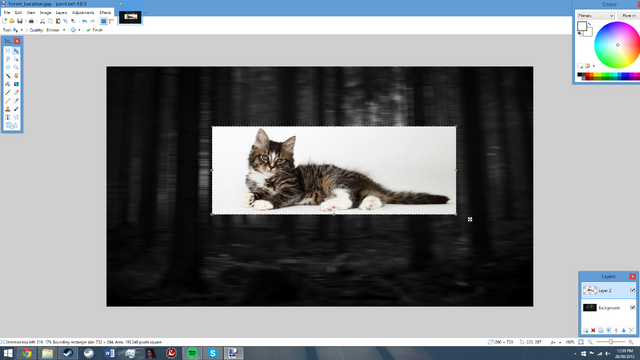
Task: Open the Image menu
Action: [45, 13]
